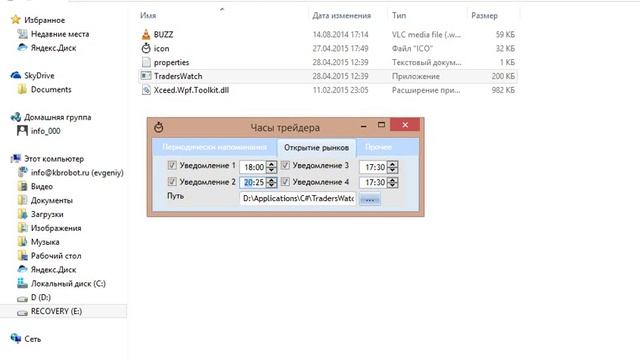640x360 pixels.
Task: Click the Уведомление 4 time field
Action: tap(373, 182)
